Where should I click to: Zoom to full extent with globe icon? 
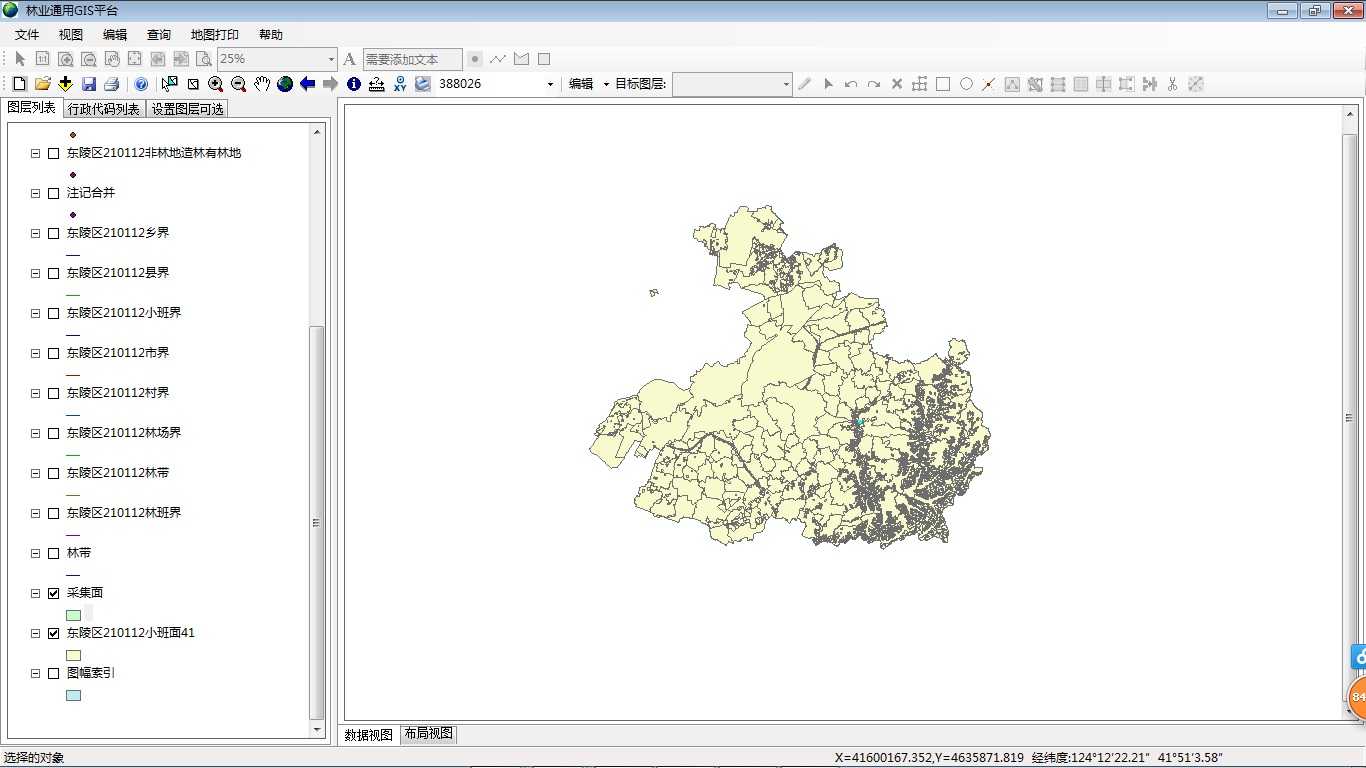(285, 84)
